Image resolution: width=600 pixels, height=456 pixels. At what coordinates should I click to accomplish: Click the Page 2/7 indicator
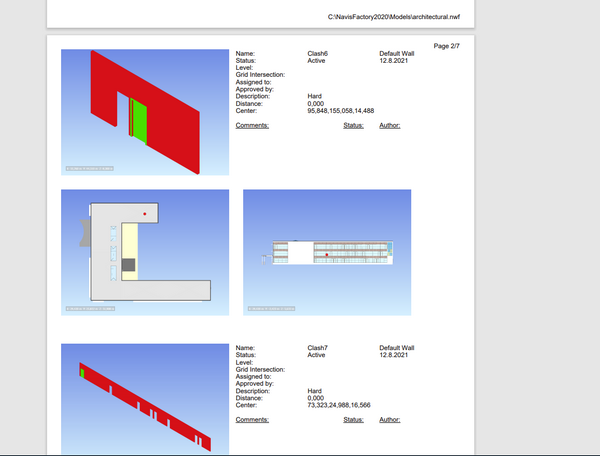pos(447,46)
